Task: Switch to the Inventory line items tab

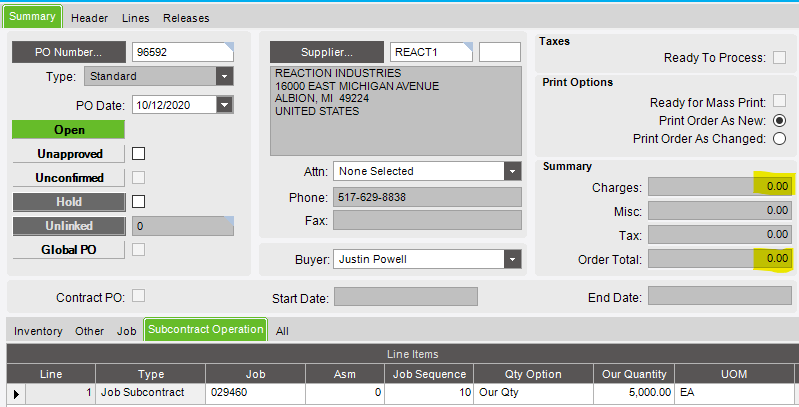Action: pyautogui.click(x=38, y=331)
